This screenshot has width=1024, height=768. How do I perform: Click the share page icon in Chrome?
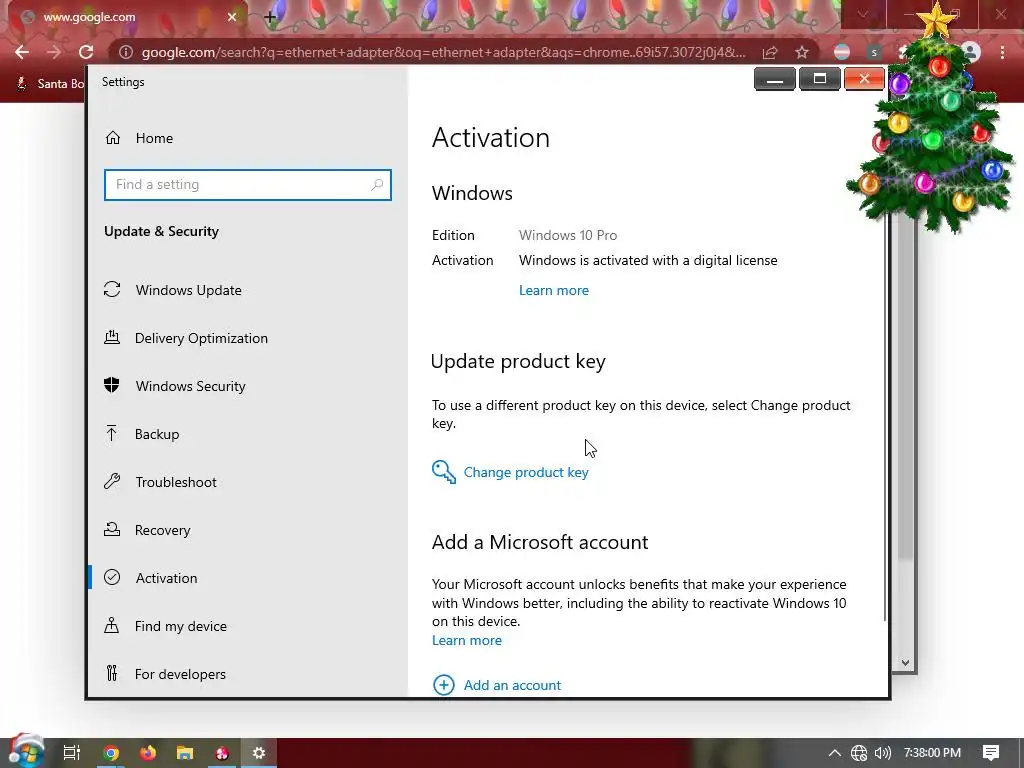pyautogui.click(x=770, y=52)
